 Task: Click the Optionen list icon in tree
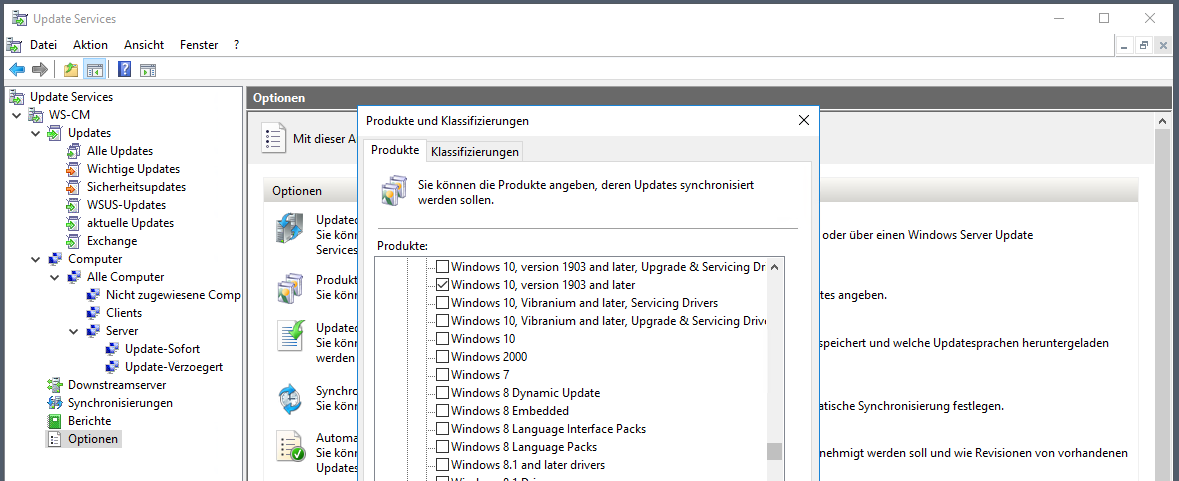[x=54, y=439]
